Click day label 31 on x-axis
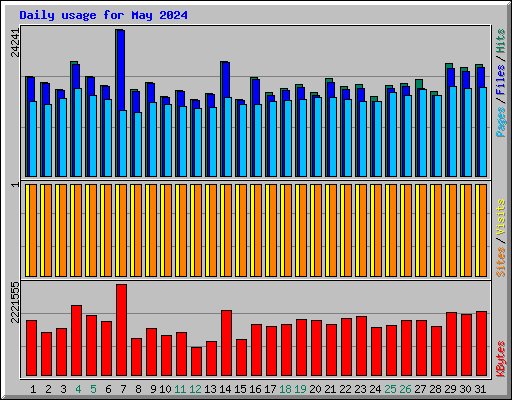This screenshot has height=400, width=512. pyautogui.click(x=480, y=389)
